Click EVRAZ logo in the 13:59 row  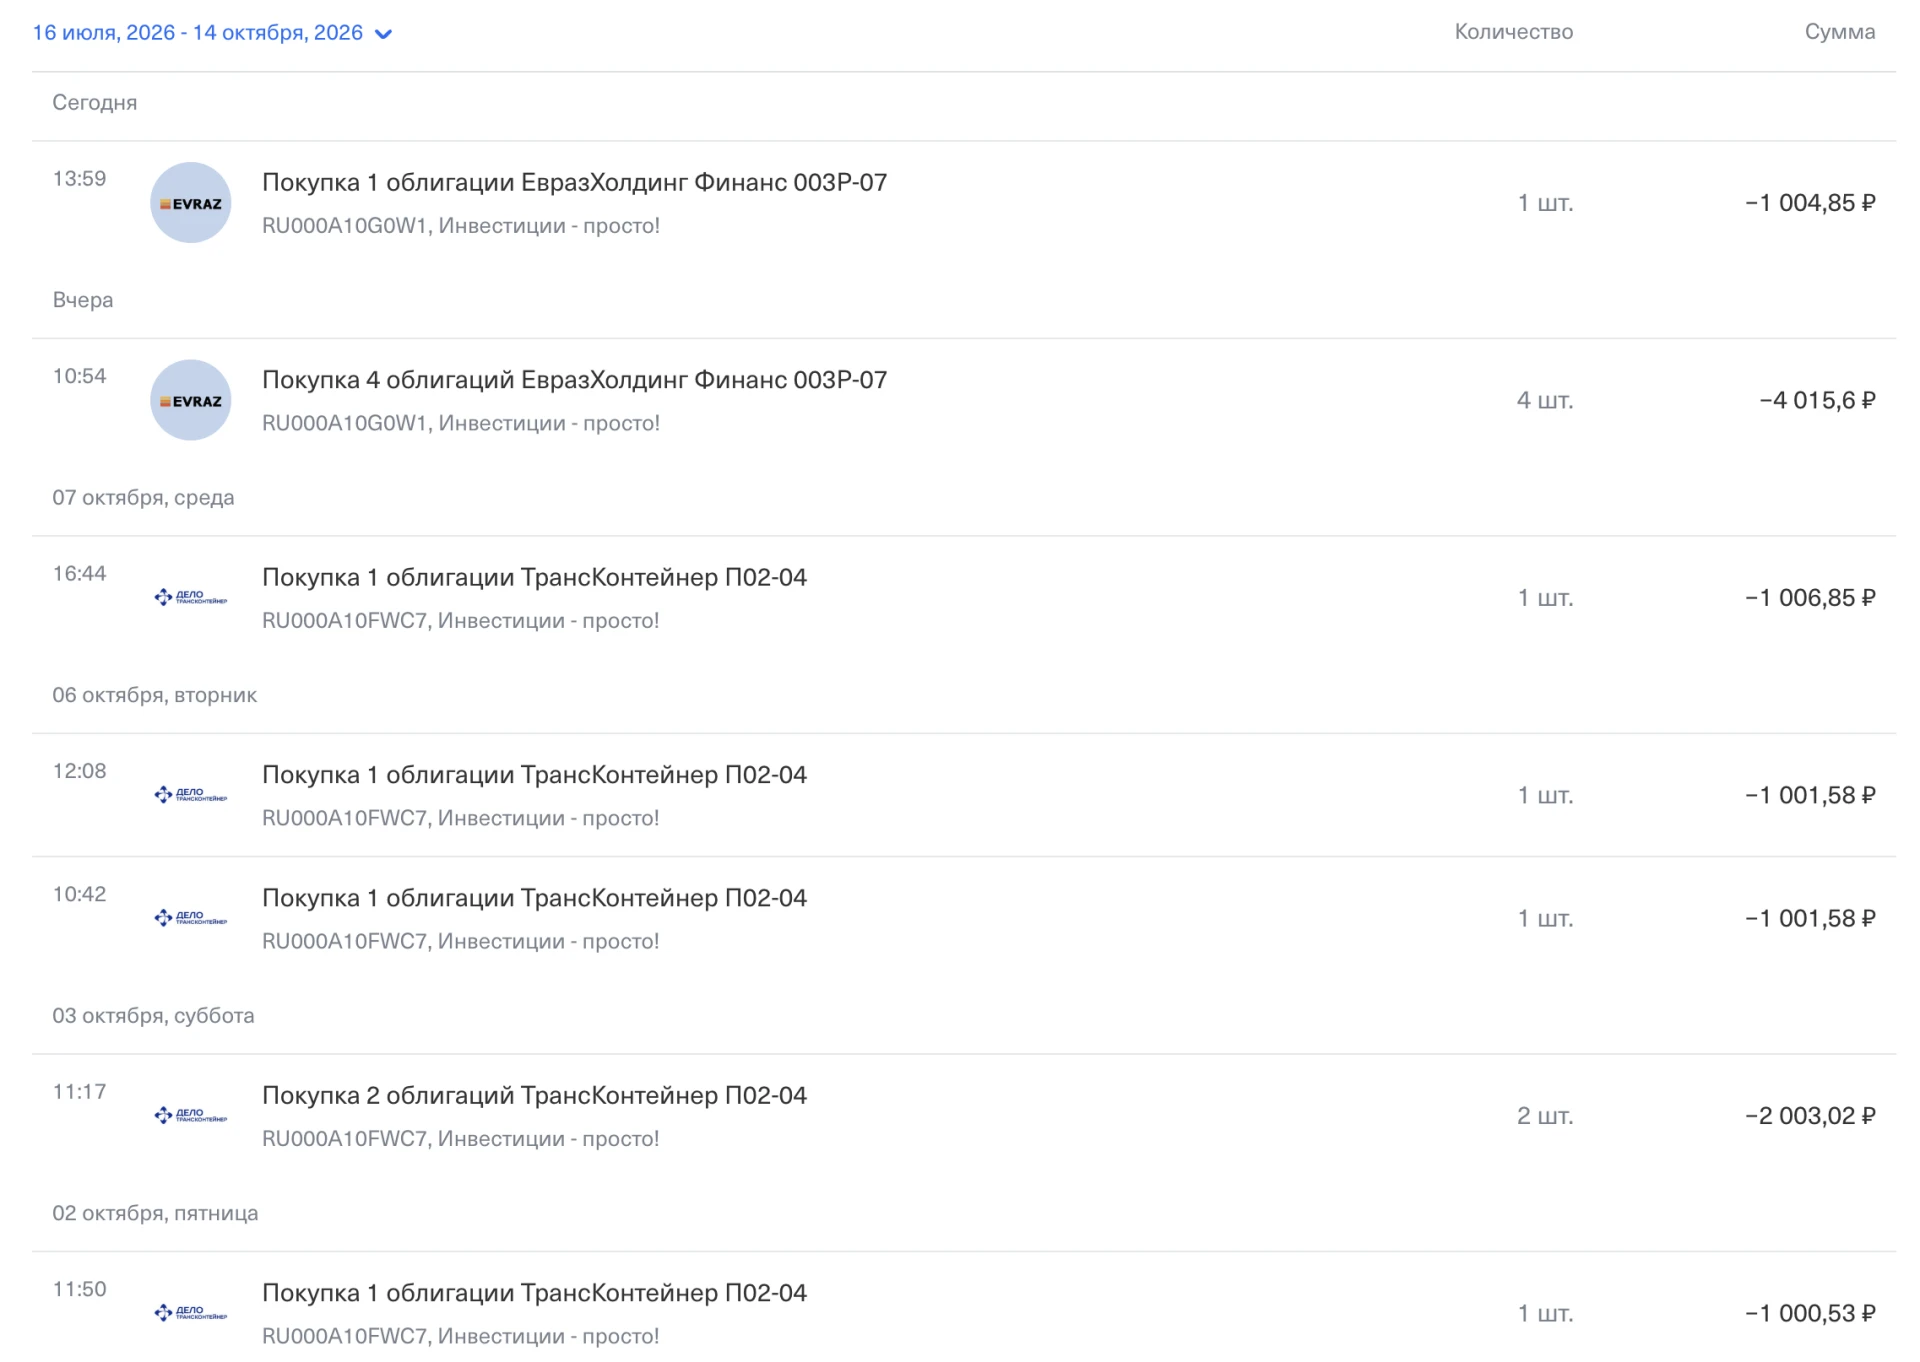(x=191, y=203)
